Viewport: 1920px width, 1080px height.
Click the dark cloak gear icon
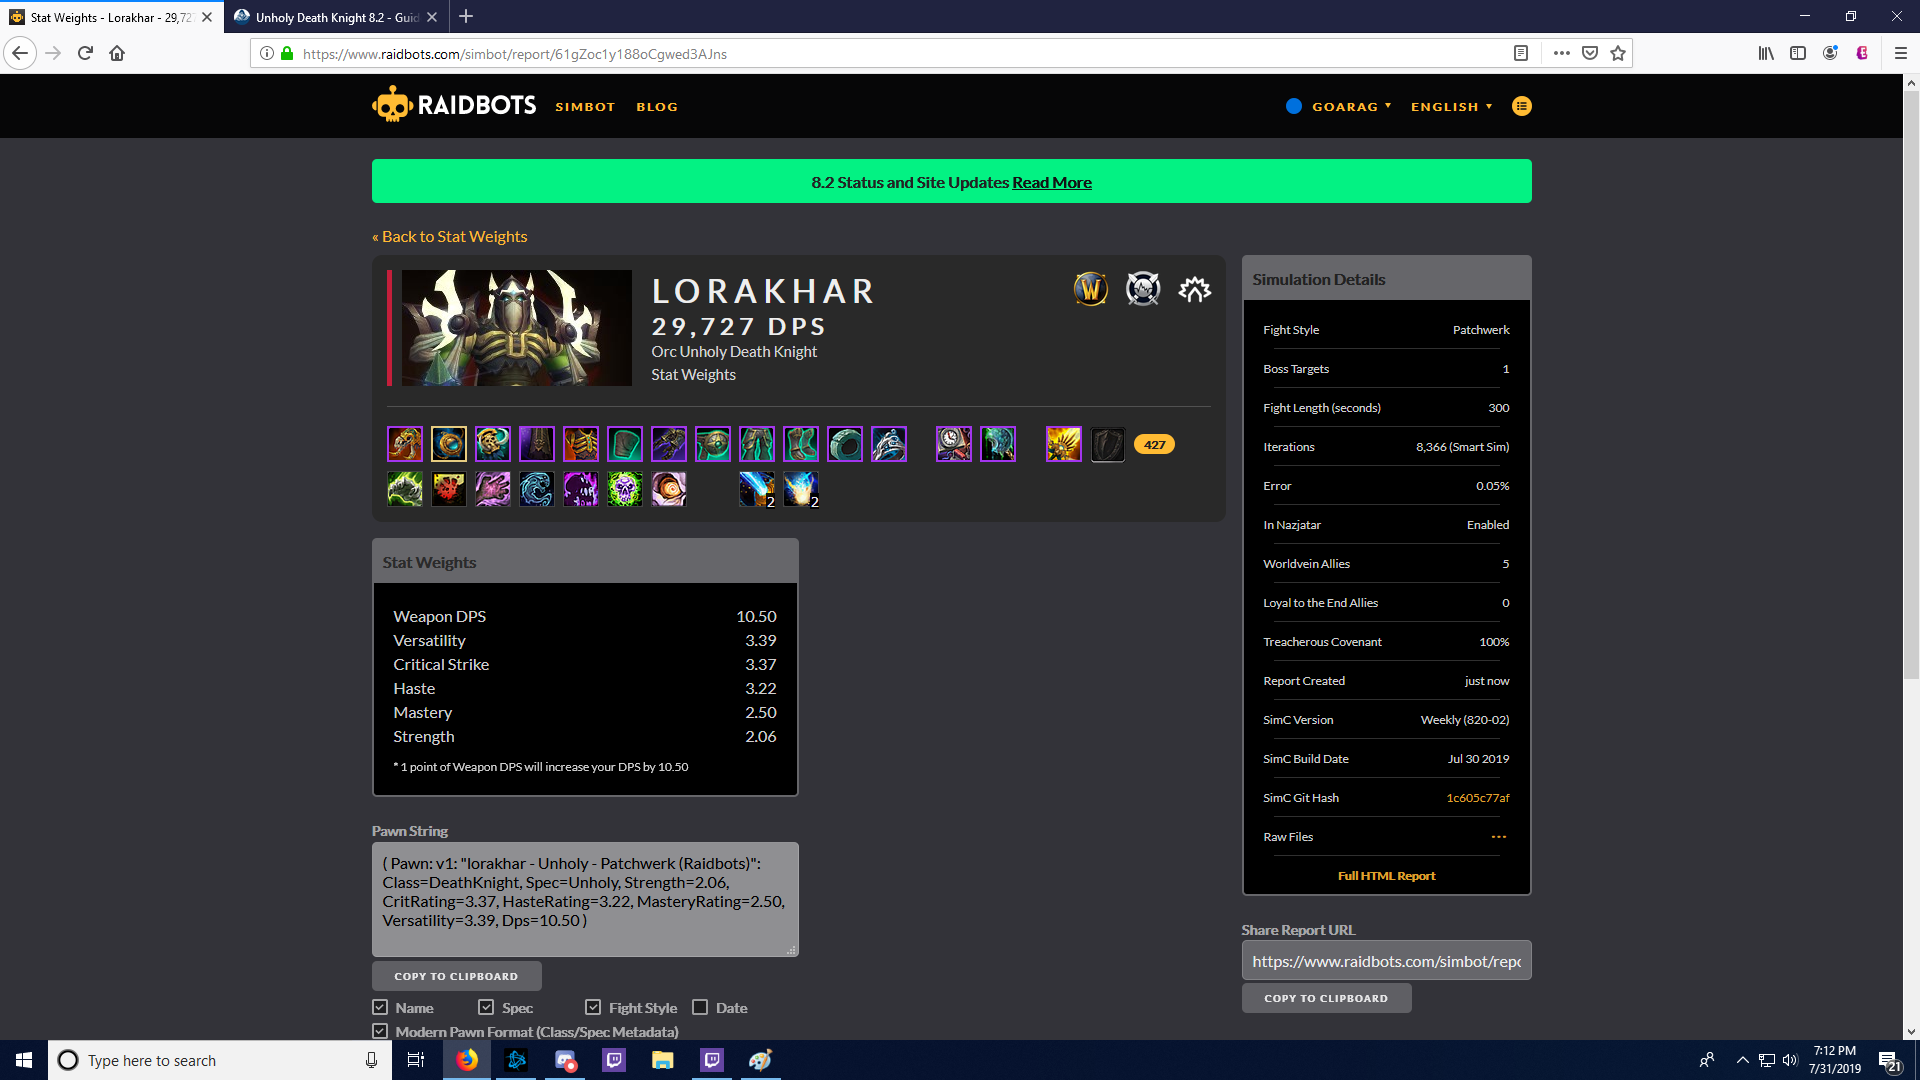[537, 444]
